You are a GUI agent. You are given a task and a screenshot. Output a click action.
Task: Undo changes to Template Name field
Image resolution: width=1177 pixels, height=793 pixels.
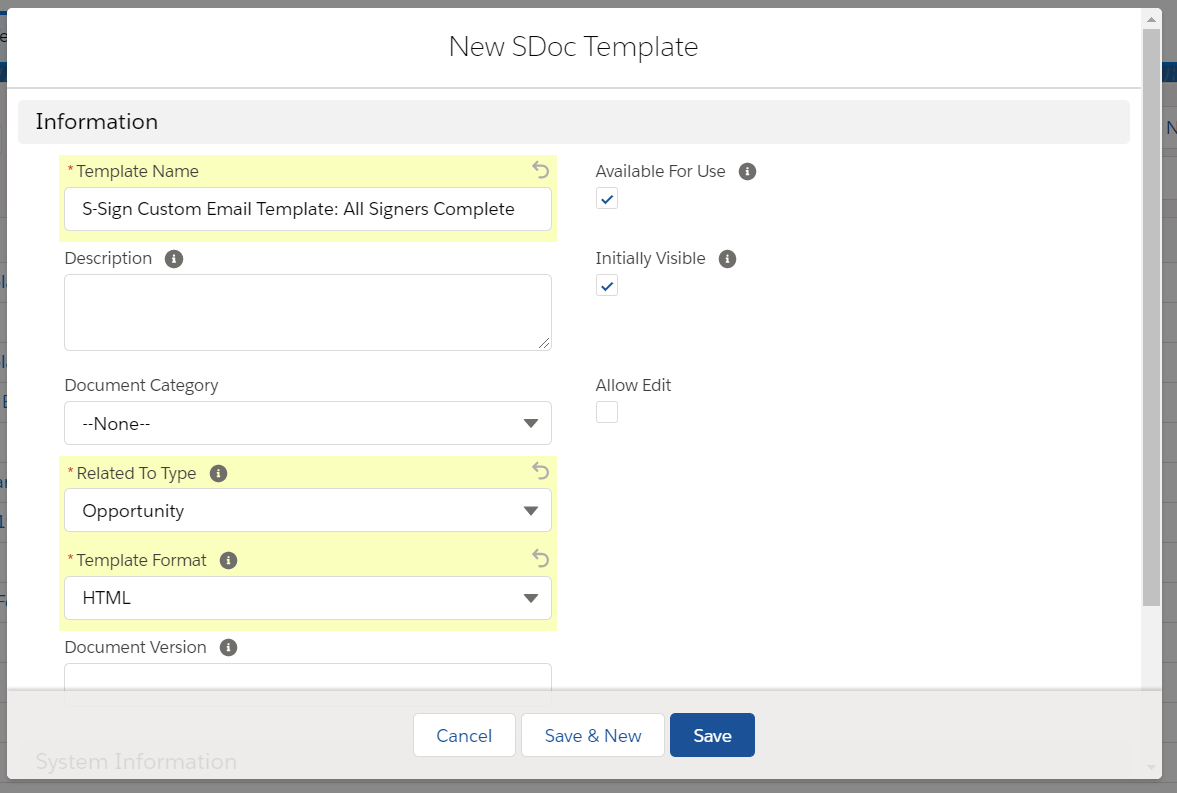(x=540, y=170)
